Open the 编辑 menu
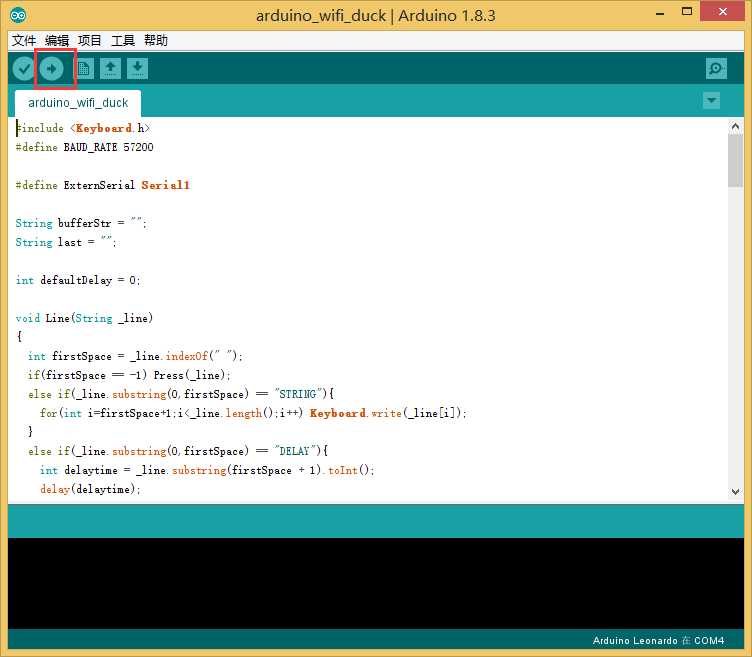 [57, 40]
